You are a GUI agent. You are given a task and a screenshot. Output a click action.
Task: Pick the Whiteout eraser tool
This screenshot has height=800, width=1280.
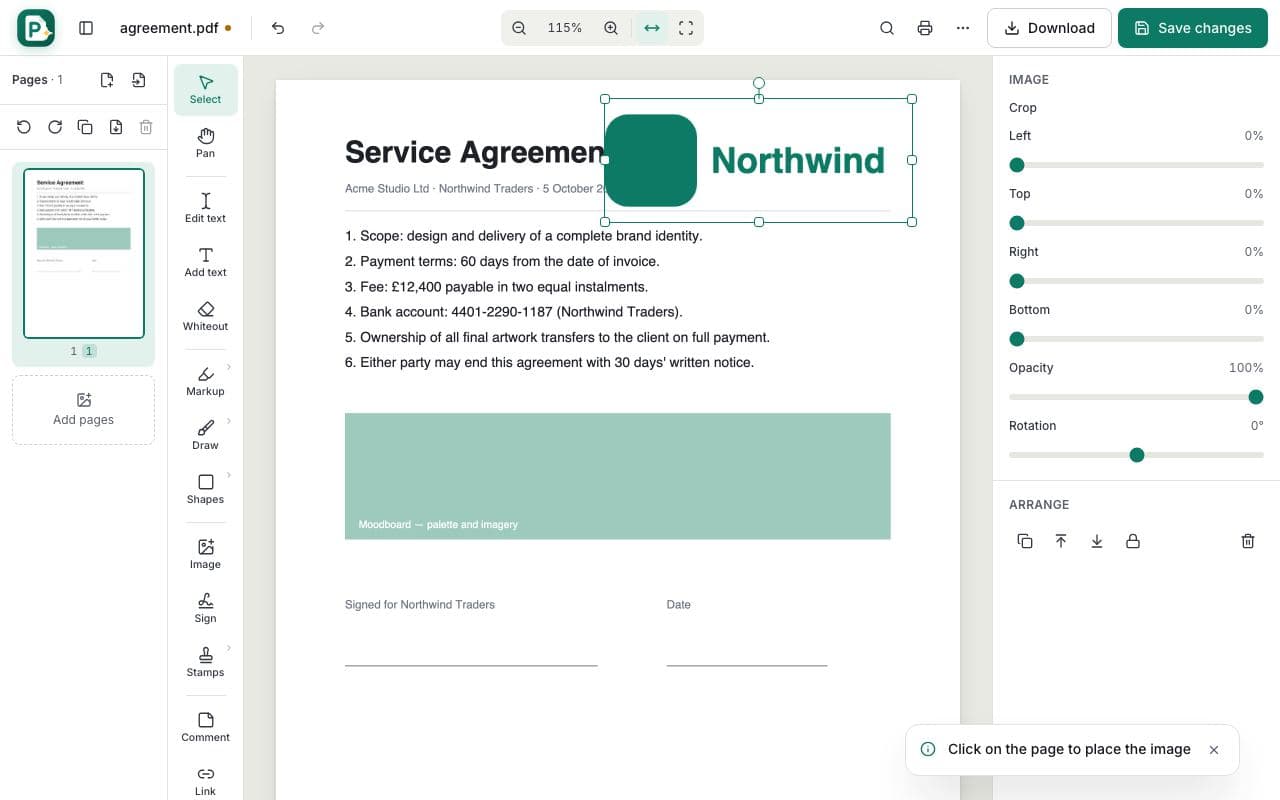(205, 316)
